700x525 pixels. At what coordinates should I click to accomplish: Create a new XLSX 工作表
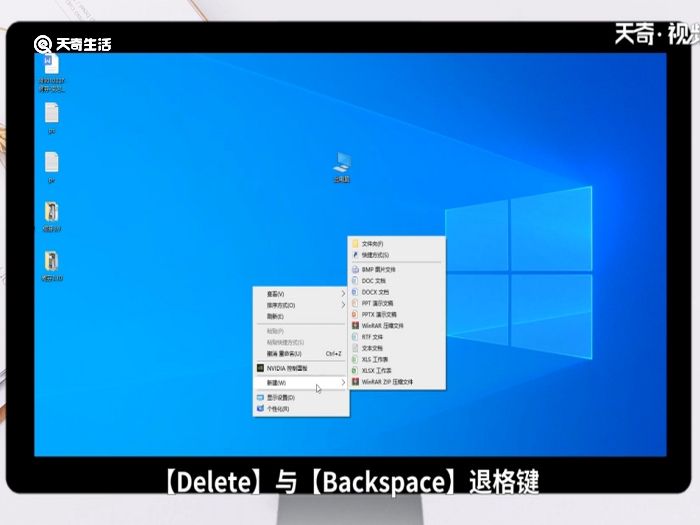396,371
